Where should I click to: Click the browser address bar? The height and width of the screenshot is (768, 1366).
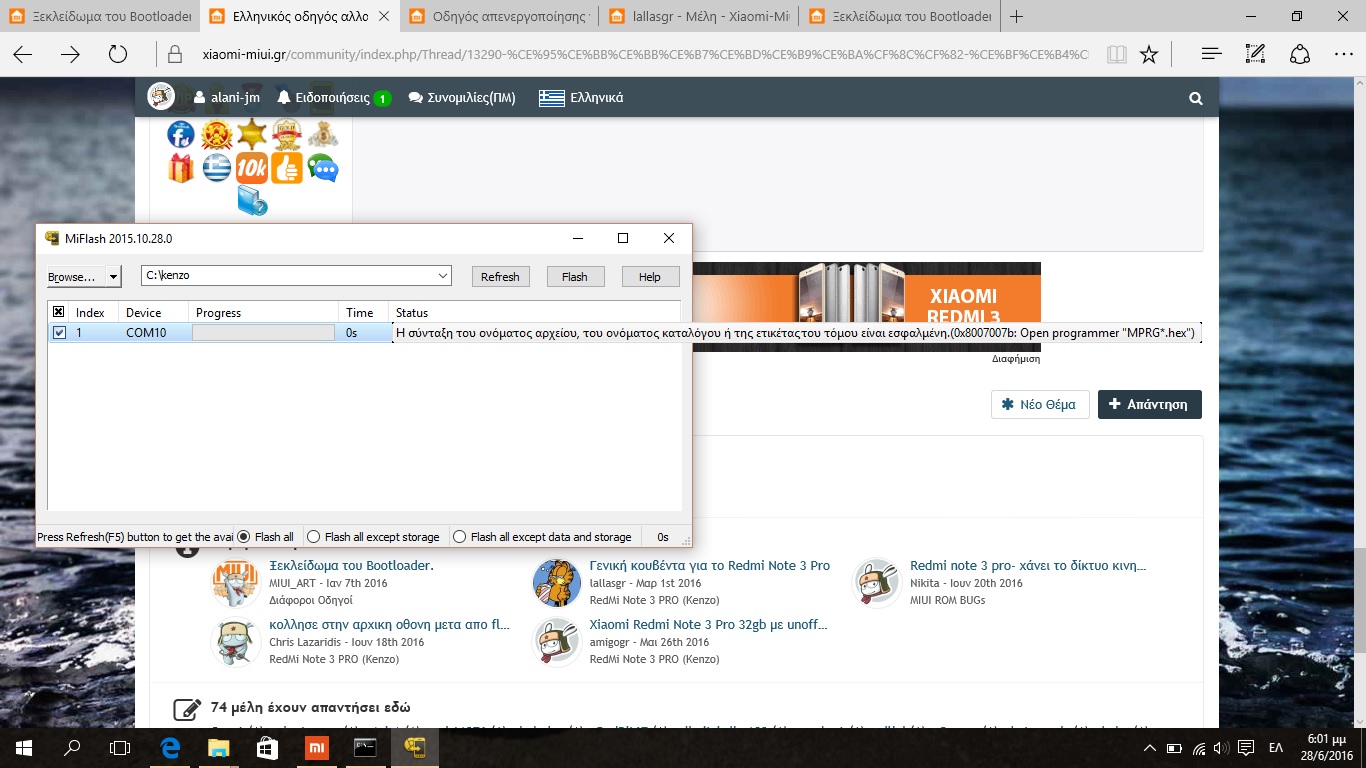pos(640,55)
